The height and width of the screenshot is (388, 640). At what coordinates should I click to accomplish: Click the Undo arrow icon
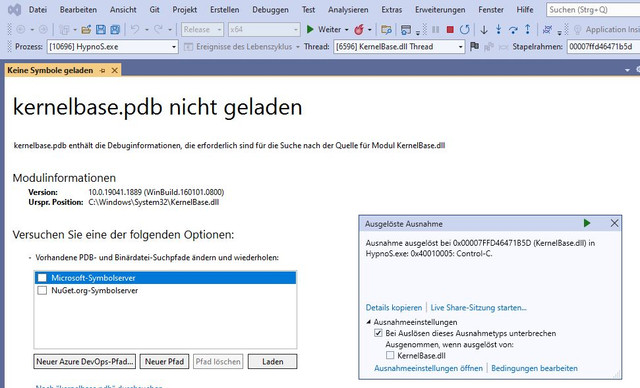tap(135, 29)
